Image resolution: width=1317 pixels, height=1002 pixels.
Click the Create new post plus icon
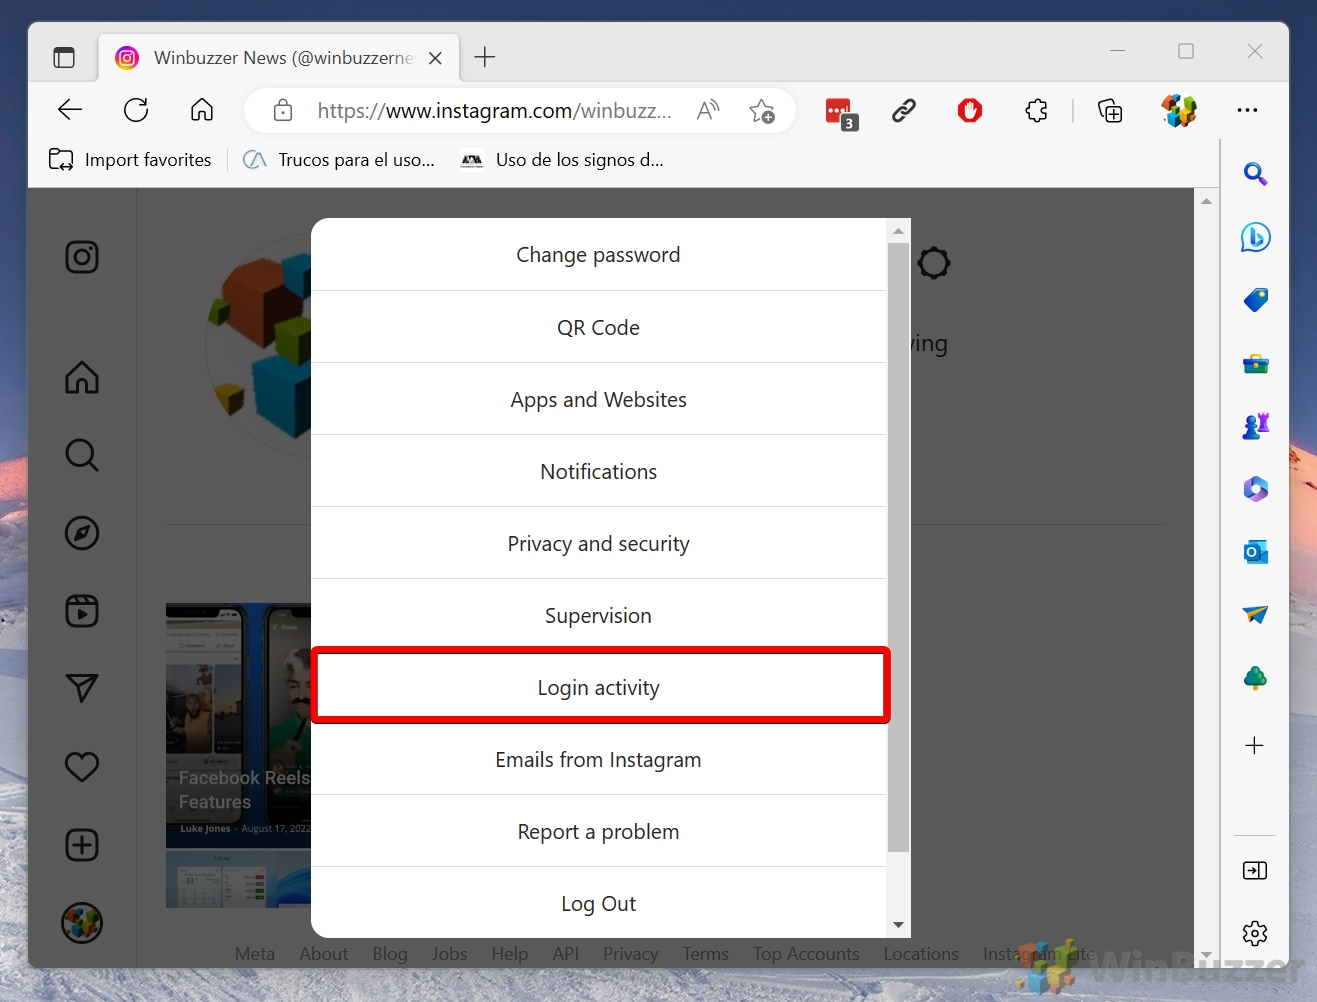[x=82, y=845]
